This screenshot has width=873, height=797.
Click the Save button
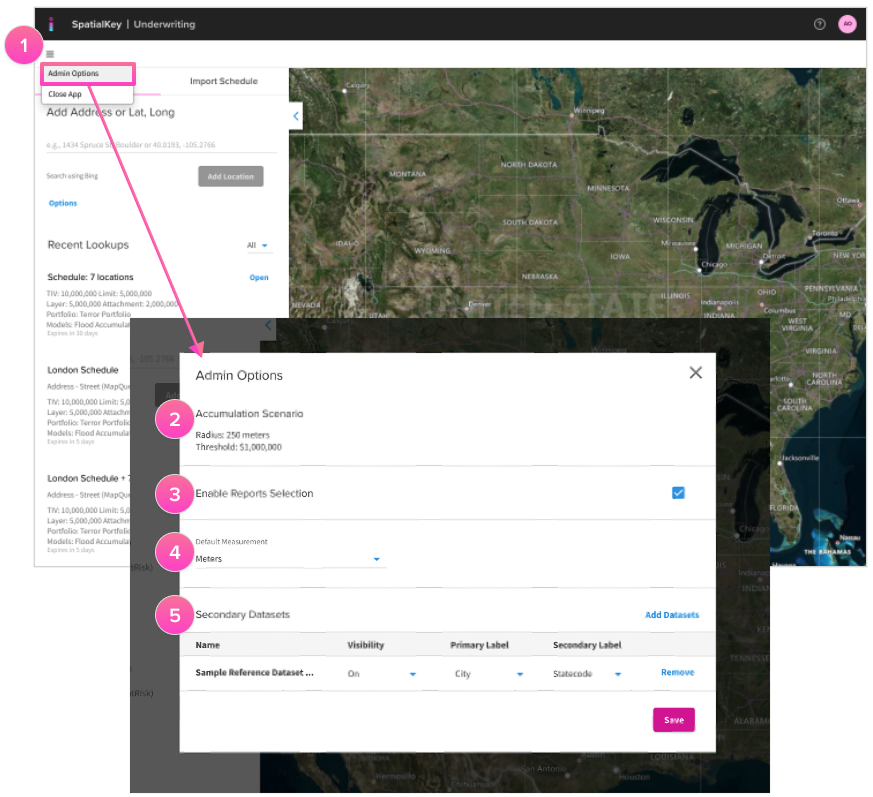click(x=673, y=720)
